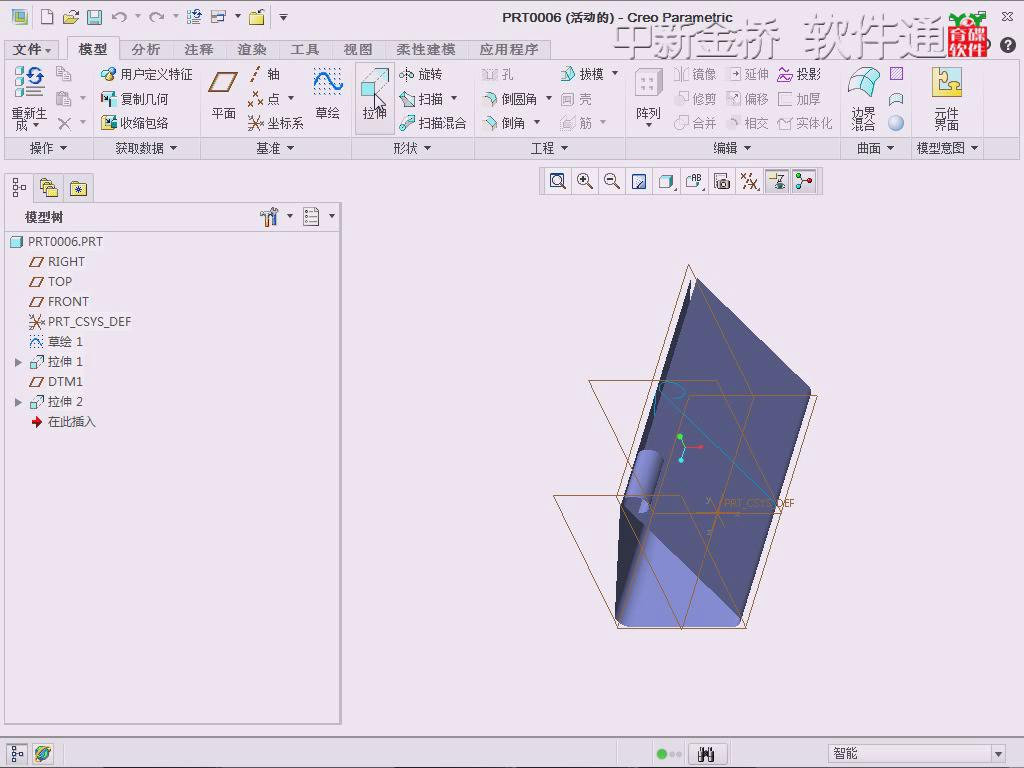Select PRT_CSYS_DEF in model tree
The height and width of the screenshot is (768, 1024).
coord(80,322)
